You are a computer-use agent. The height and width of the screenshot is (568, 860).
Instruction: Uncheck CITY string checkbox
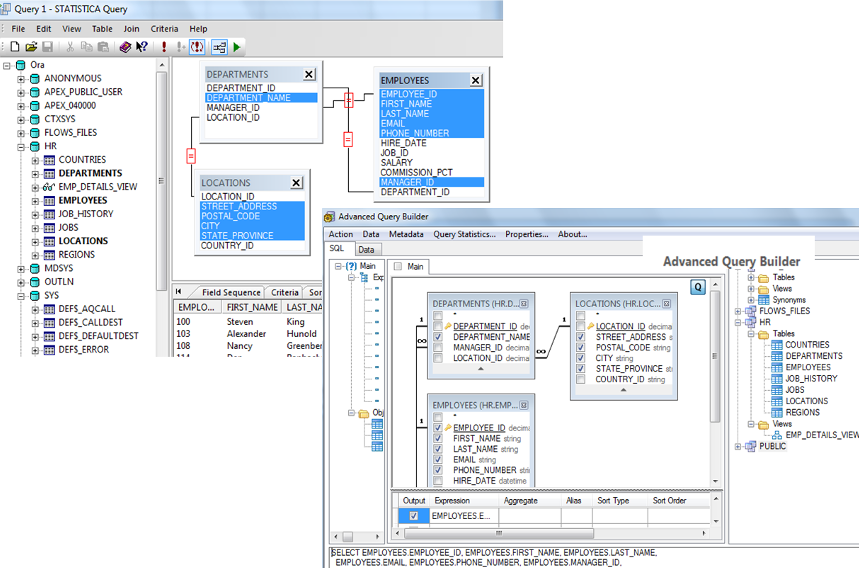[580, 358]
